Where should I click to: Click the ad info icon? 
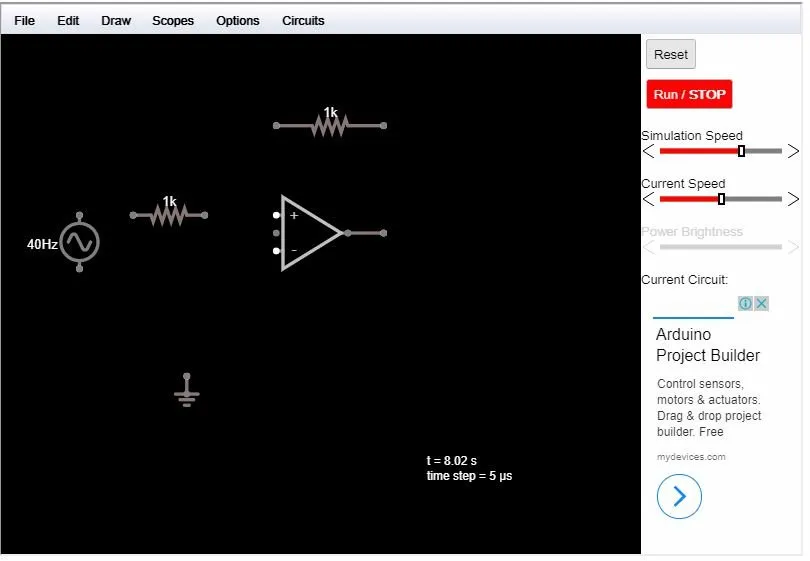(745, 303)
